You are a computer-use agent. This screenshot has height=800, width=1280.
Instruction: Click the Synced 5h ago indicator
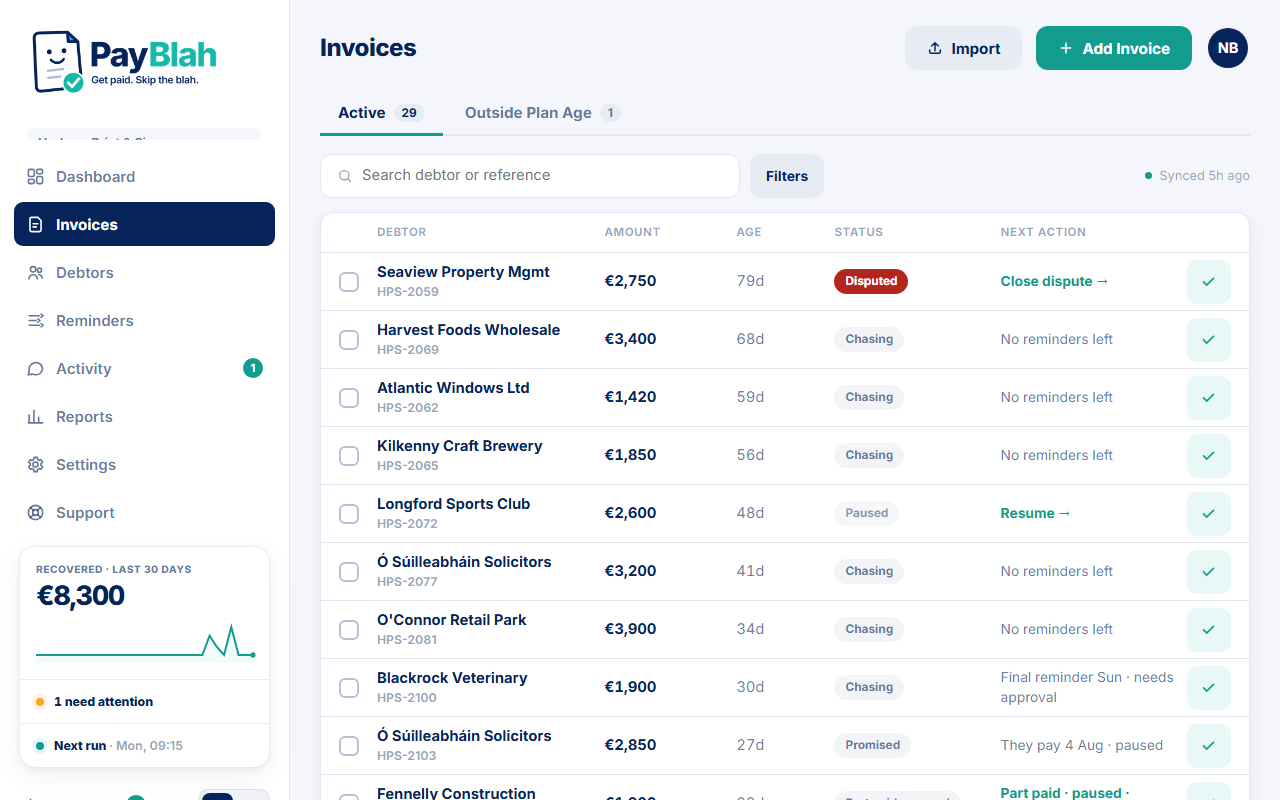pyautogui.click(x=1197, y=176)
